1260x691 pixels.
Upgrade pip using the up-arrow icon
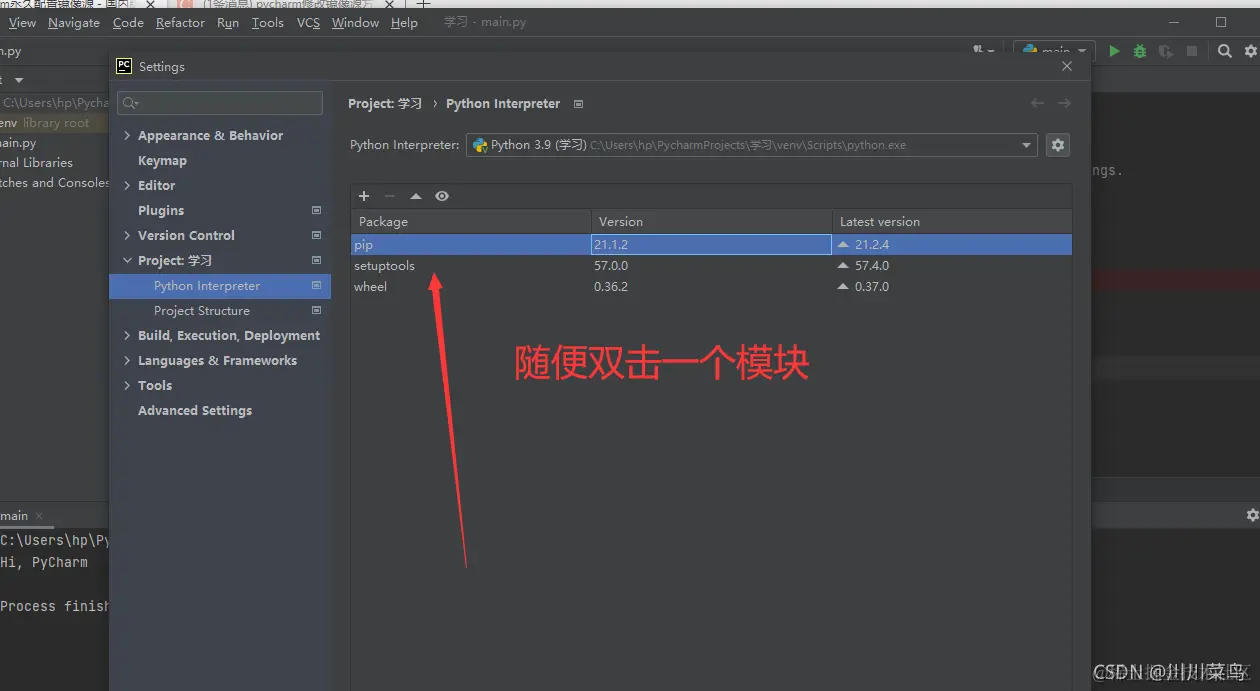(x=416, y=196)
